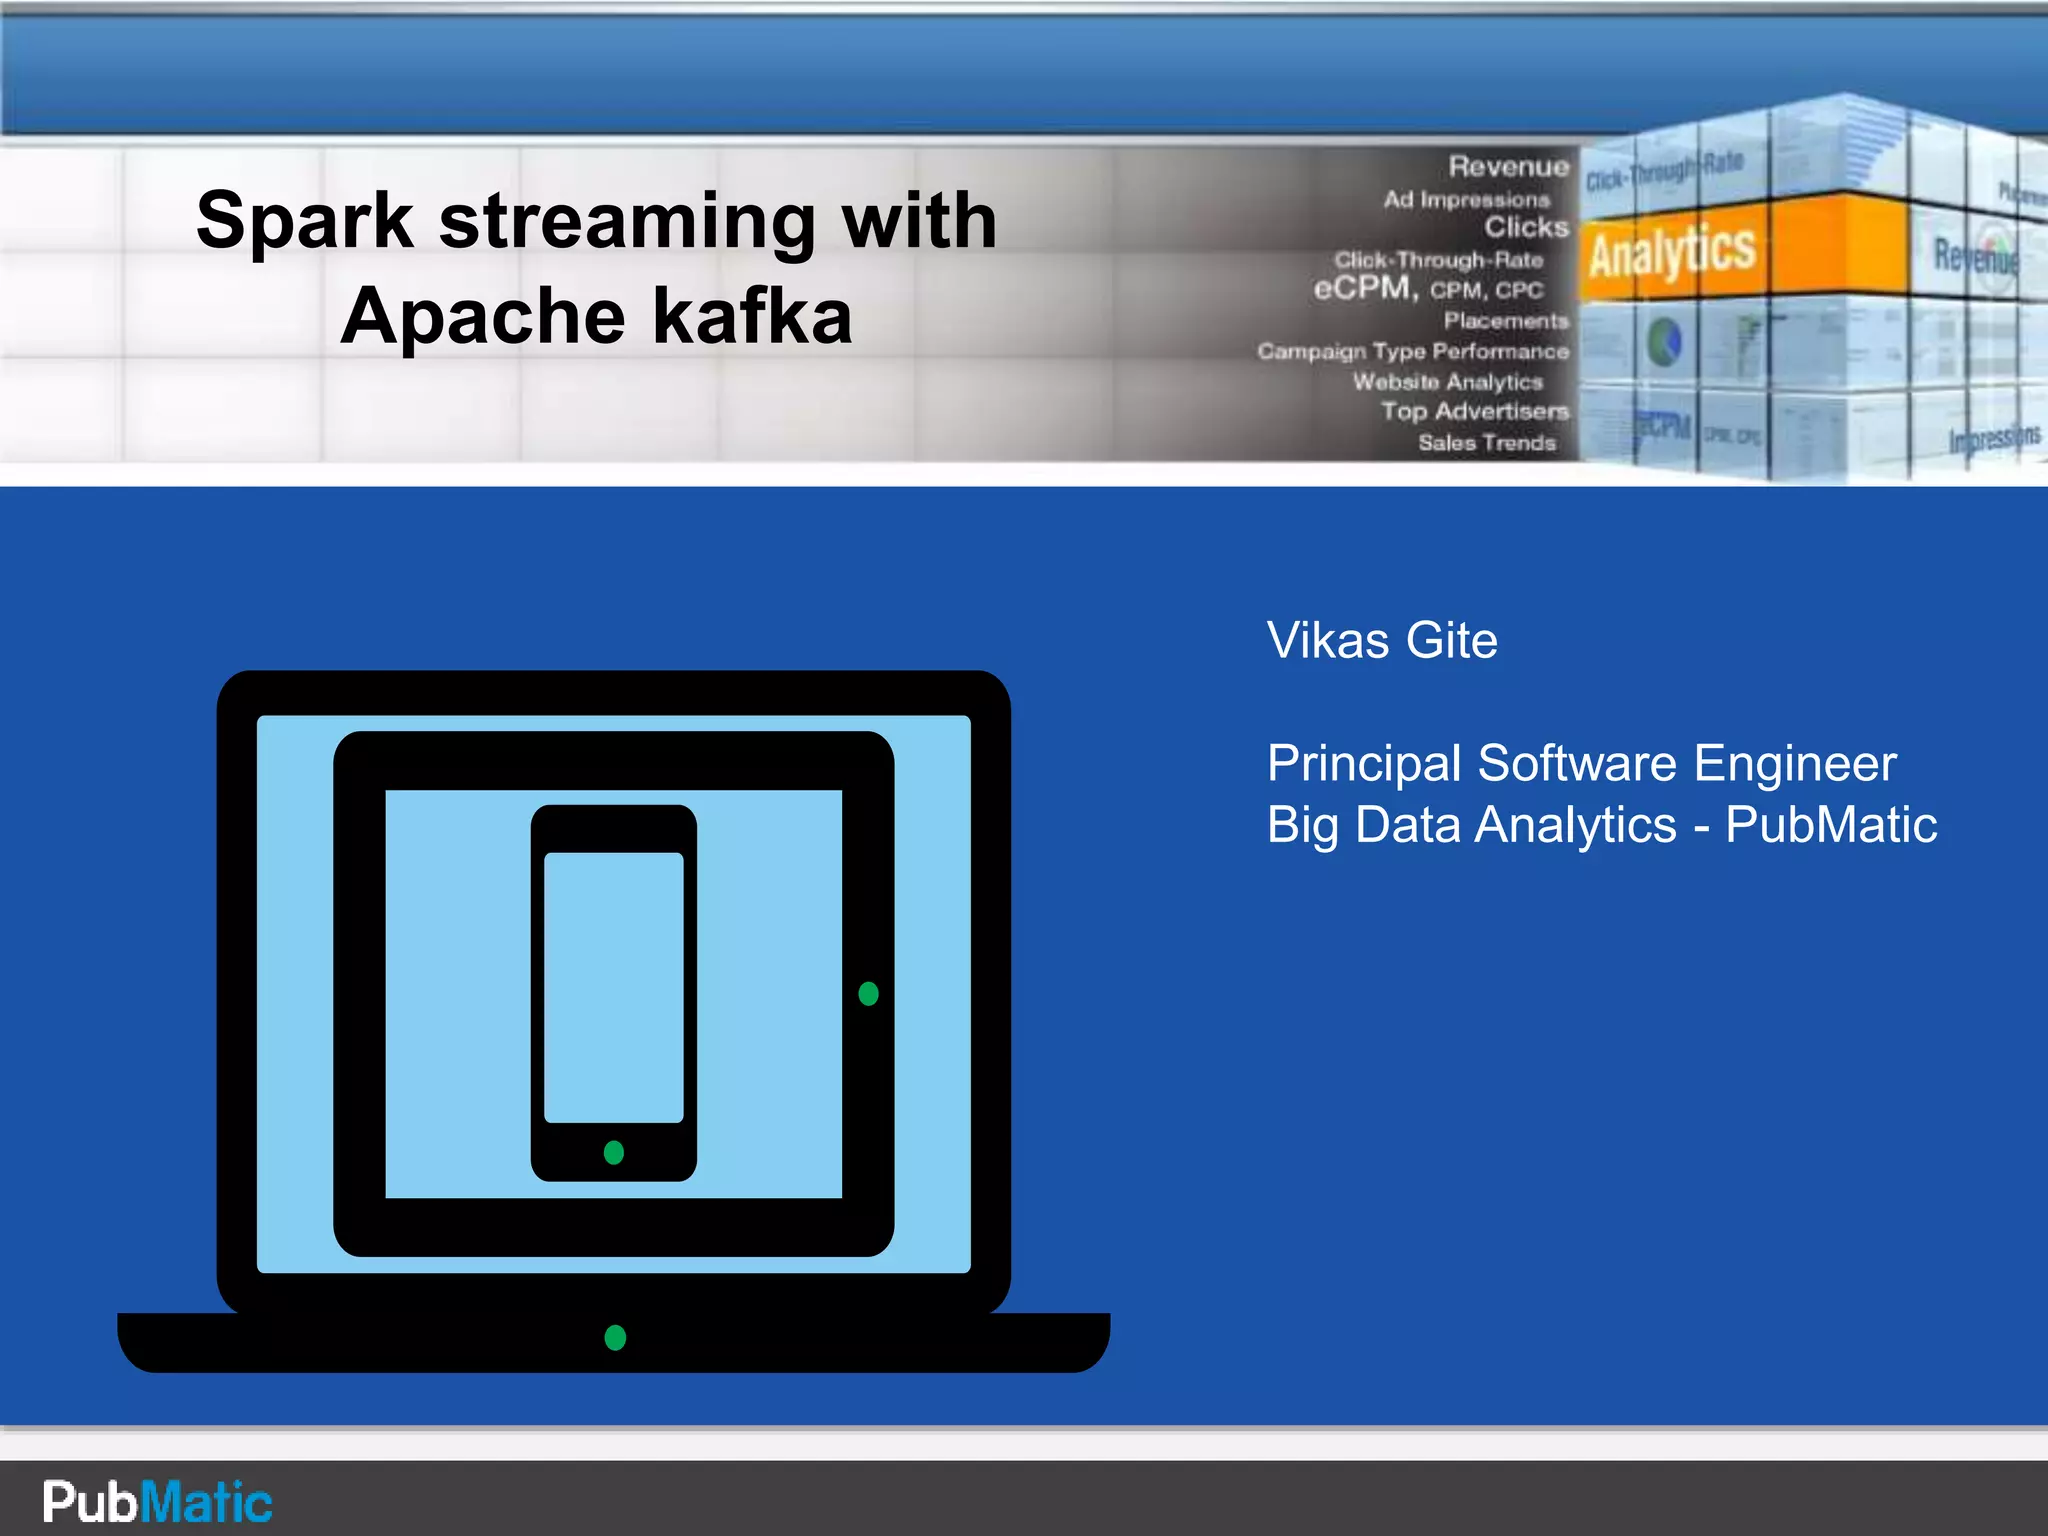The width and height of the screenshot is (2048, 1536).
Task: Click the green dot on laptop base
Action: pyautogui.click(x=615, y=1337)
